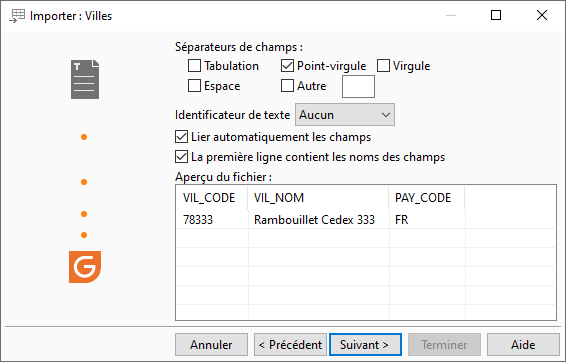The width and height of the screenshot is (566, 362).
Task: Click the Suivant button
Action: tap(365, 345)
